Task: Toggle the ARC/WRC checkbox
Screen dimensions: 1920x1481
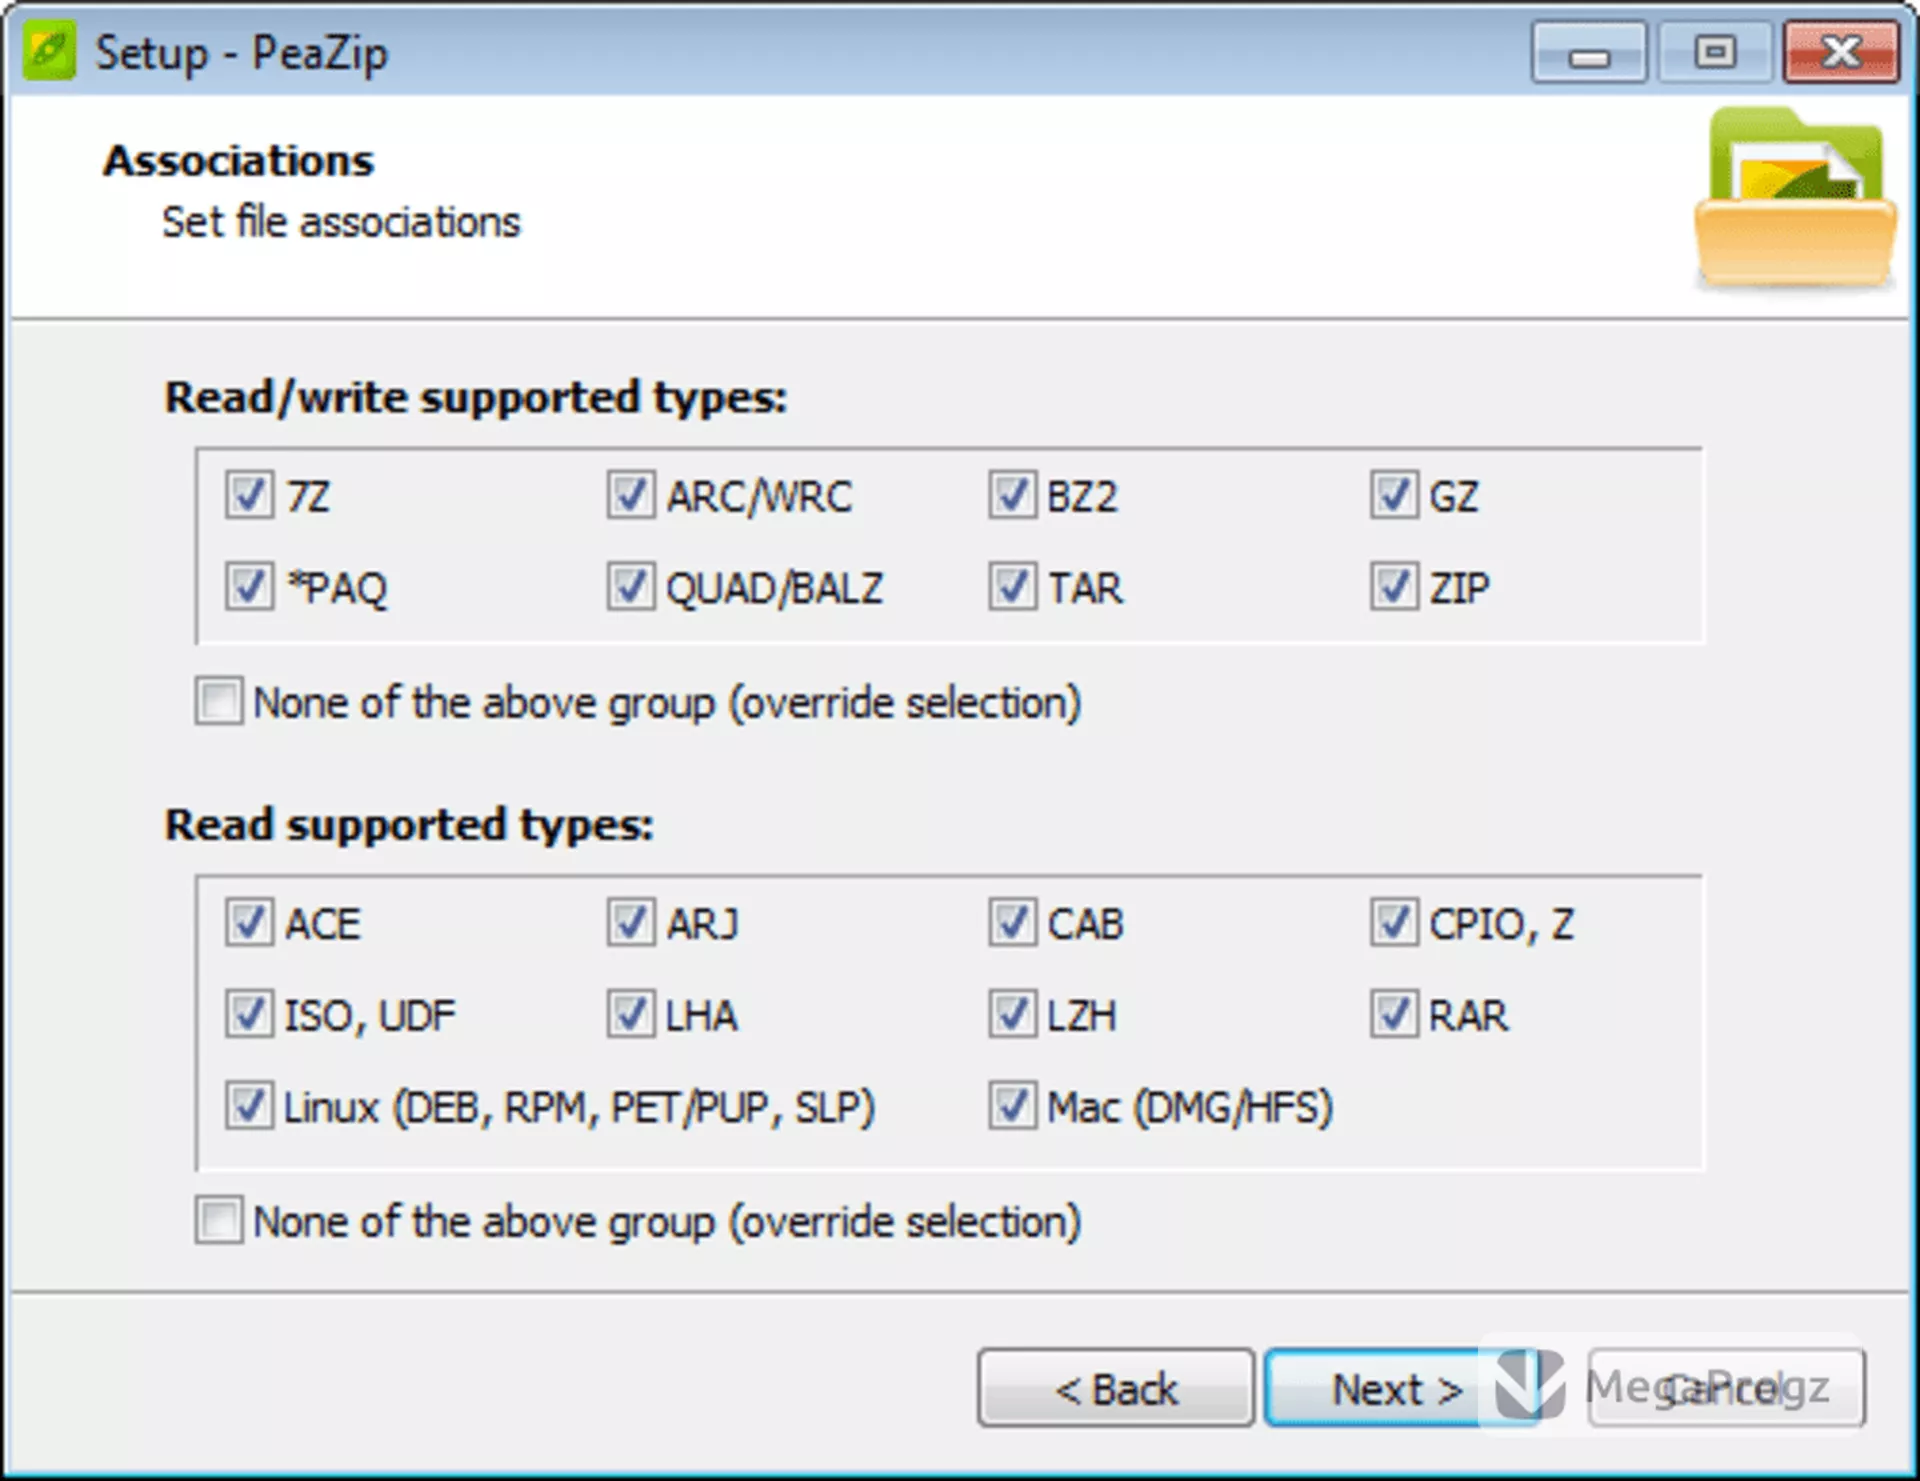Action: click(631, 495)
